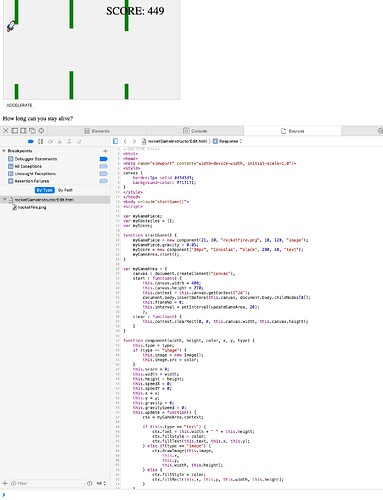This screenshot has height=500, width=383.
Task: Toggle the Uncaught Exceptions breakpoint marker
Action: tap(104, 174)
